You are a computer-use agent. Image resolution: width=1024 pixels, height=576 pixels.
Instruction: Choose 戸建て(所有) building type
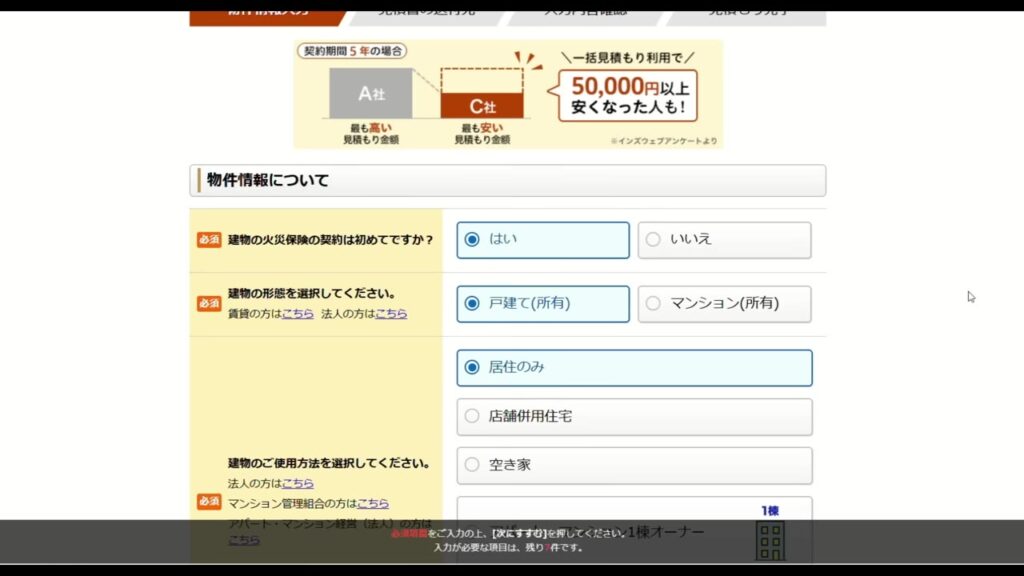543,304
